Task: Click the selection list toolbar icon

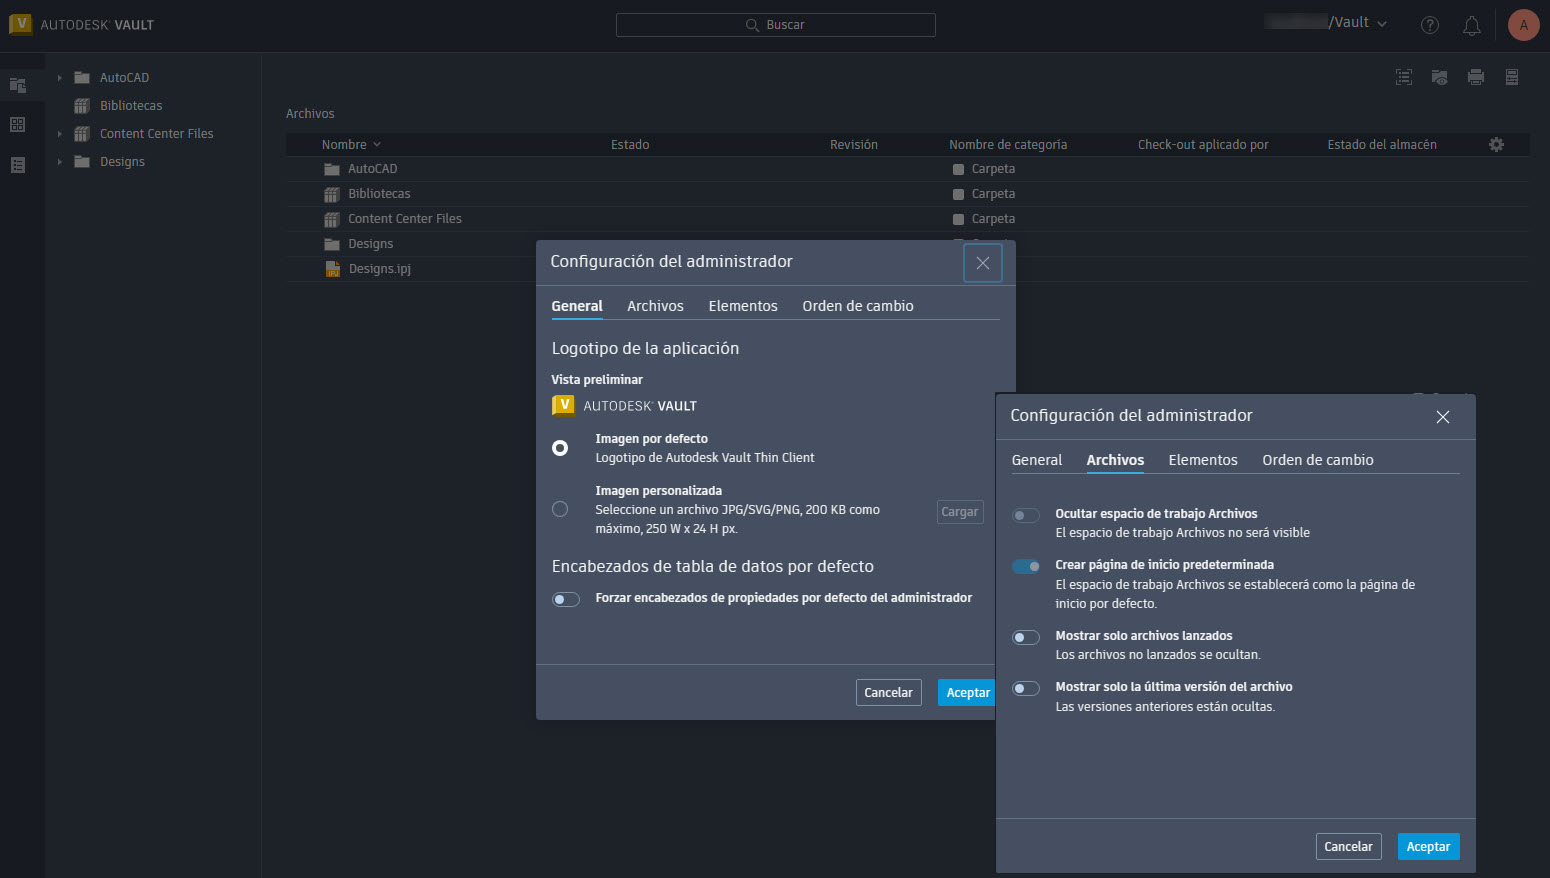Action: click(x=1404, y=77)
